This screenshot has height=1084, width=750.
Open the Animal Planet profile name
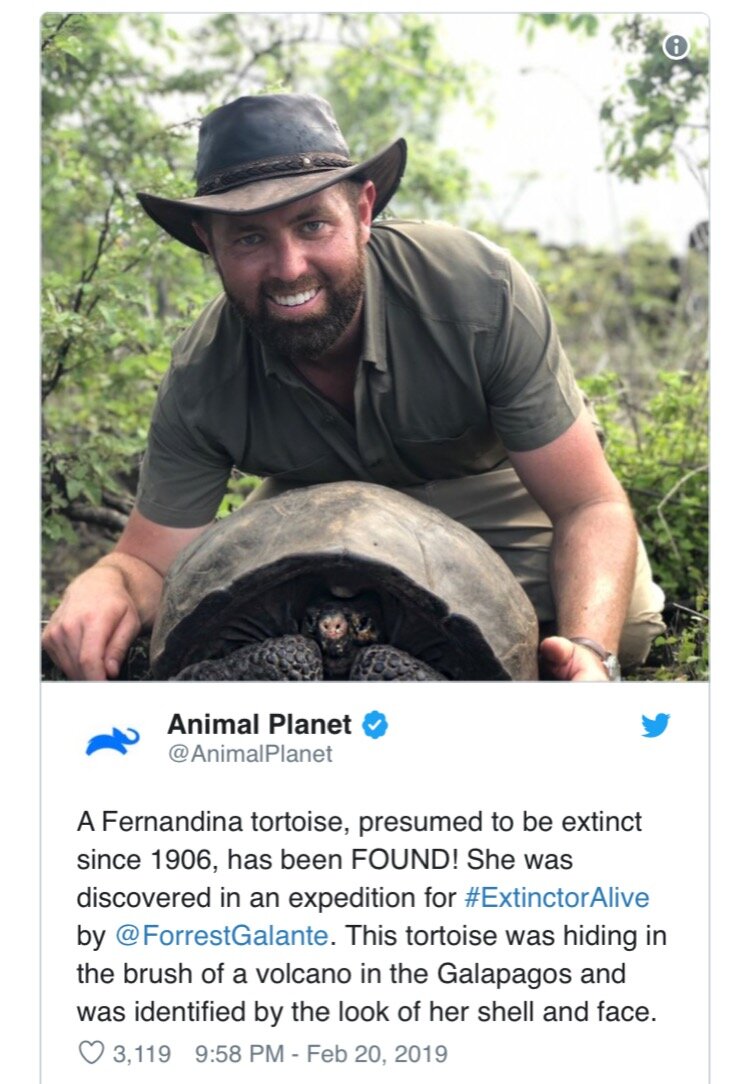tap(259, 725)
